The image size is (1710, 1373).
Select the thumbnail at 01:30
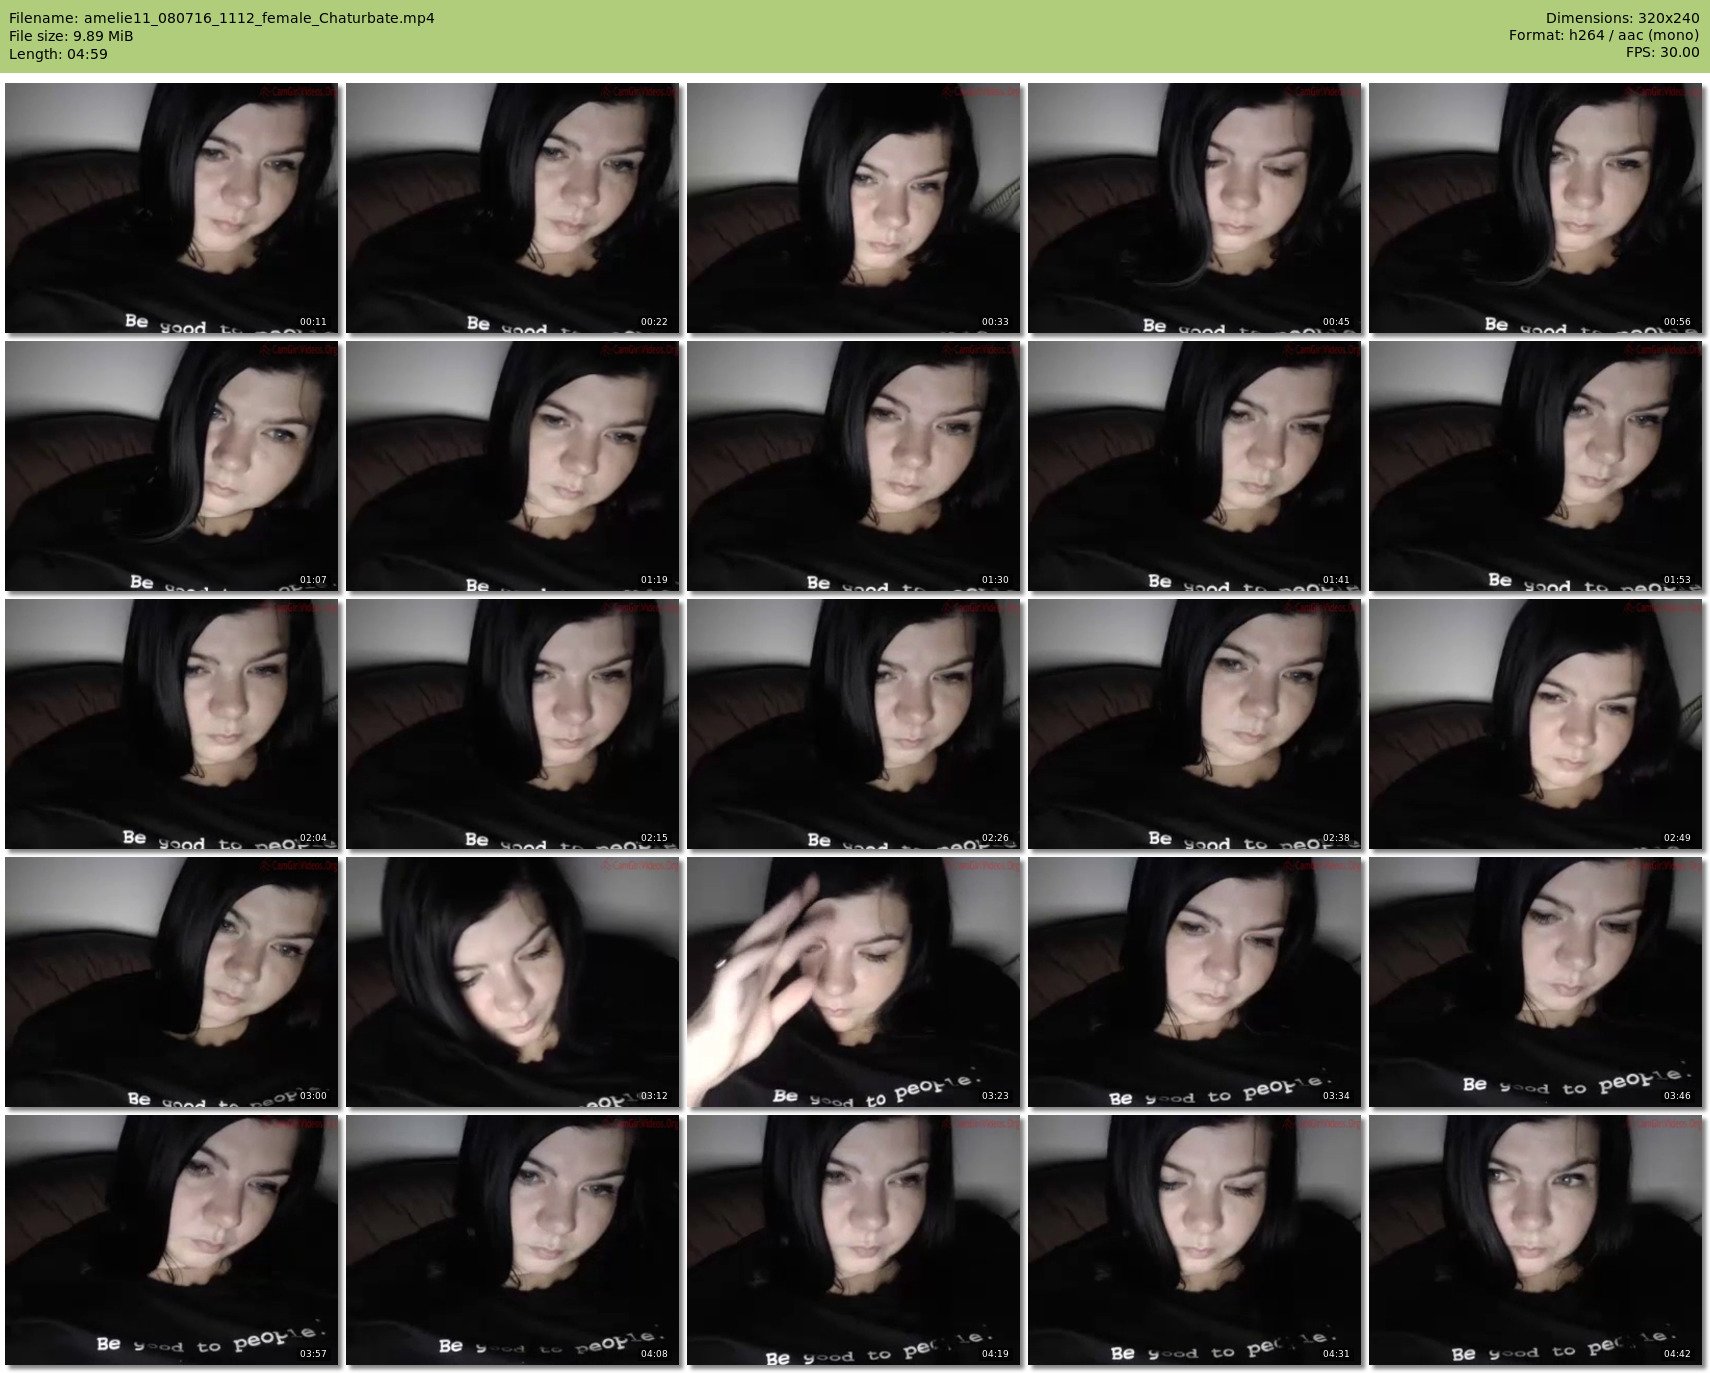pyautogui.click(x=853, y=466)
